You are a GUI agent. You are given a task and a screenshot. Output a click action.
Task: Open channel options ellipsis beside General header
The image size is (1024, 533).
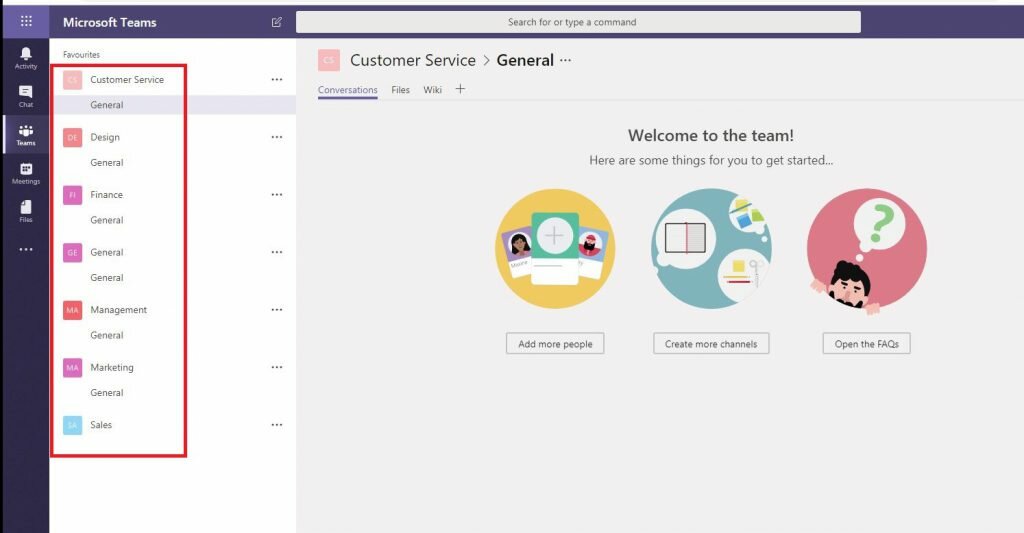[x=566, y=60]
